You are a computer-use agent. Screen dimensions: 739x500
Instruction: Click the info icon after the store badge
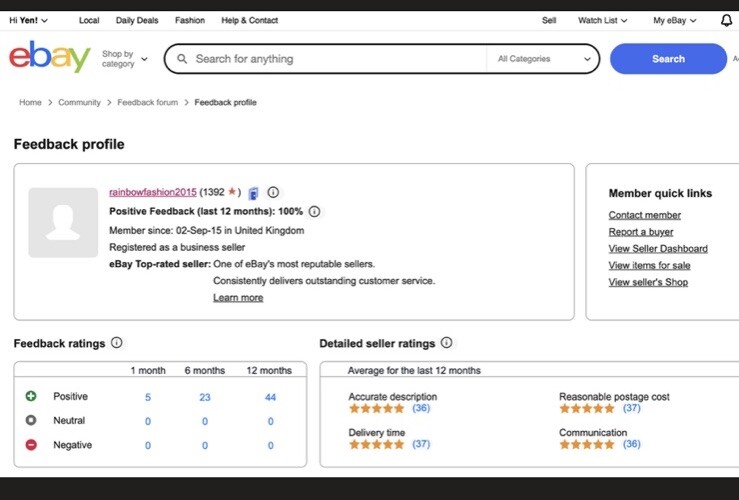click(273, 192)
